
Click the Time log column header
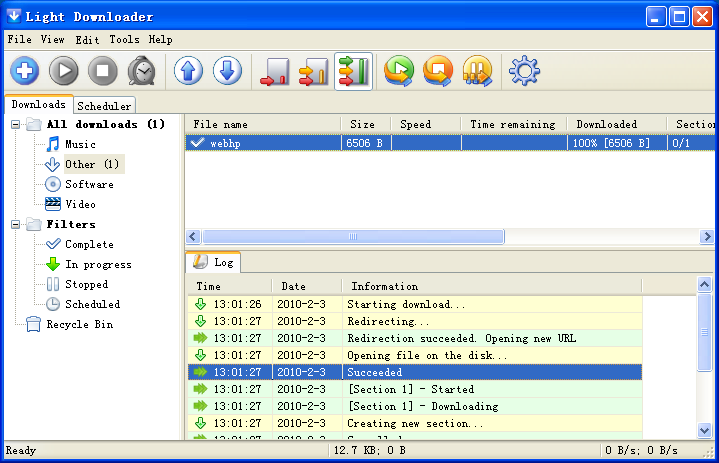(x=229, y=286)
